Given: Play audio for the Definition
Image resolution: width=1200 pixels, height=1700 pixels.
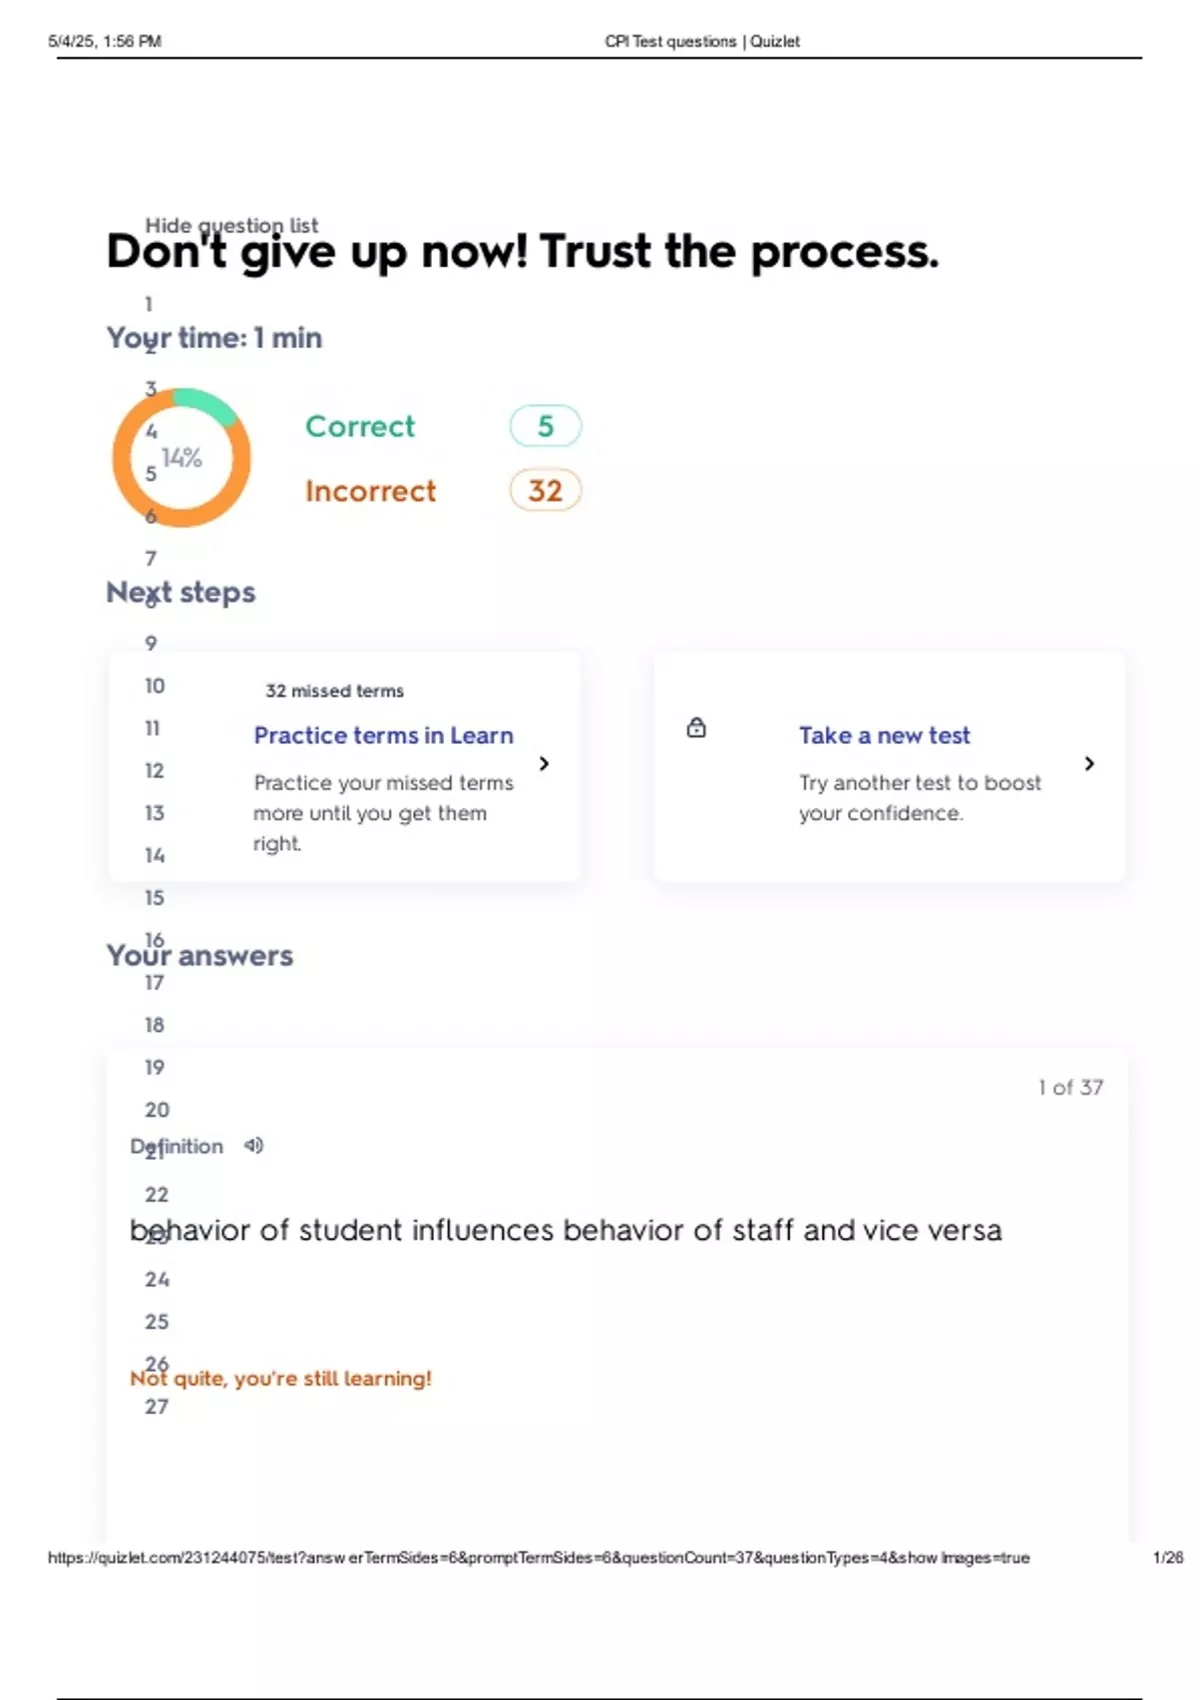Looking at the screenshot, I should (x=254, y=1146).
